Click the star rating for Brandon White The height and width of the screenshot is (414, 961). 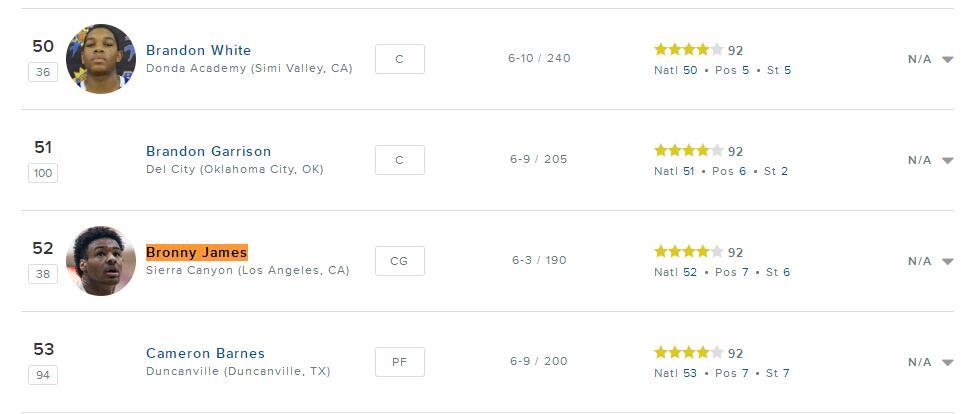coord(689,50)
